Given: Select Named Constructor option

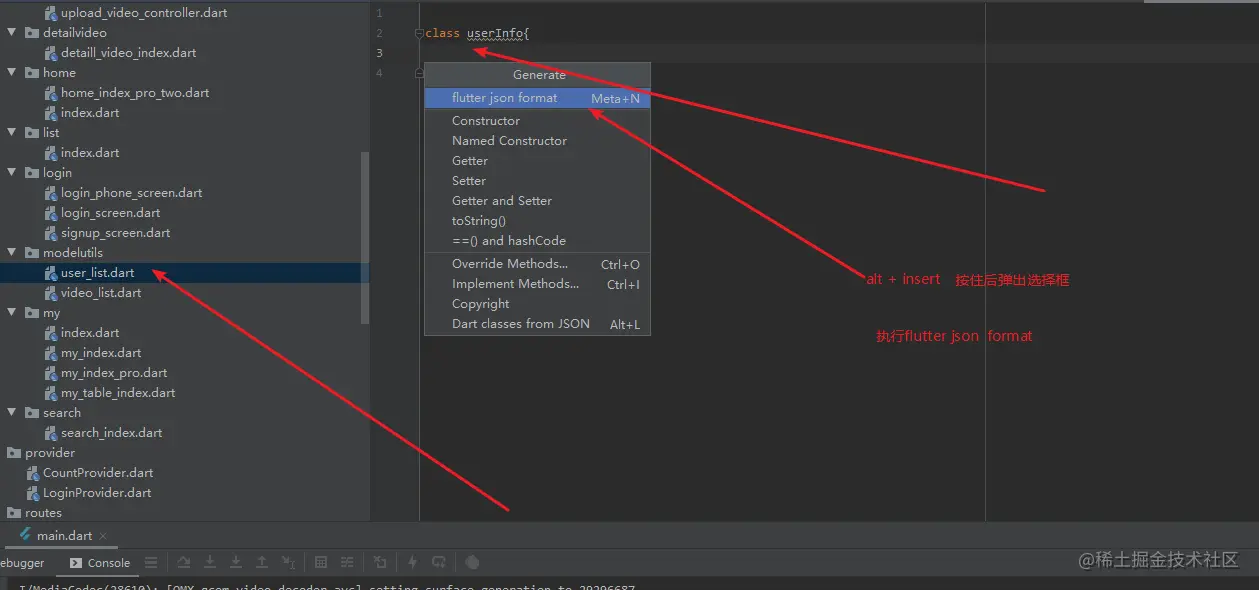Looking at the screenshot, I should click(x=537, y=141).
